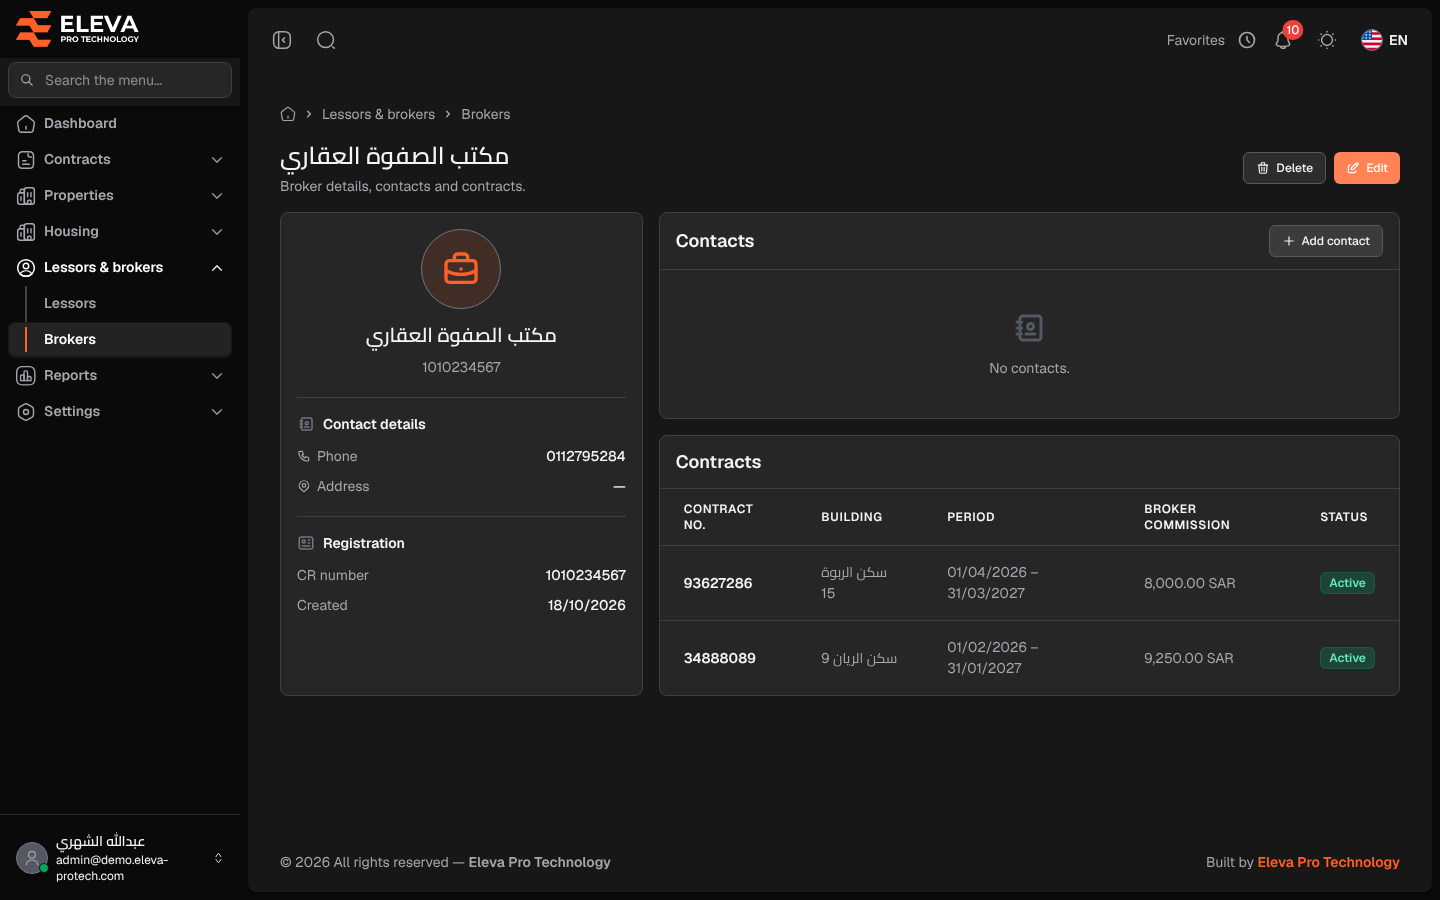
Task: Click the user avatar at sidebar bottom
Action: [32, 858]
